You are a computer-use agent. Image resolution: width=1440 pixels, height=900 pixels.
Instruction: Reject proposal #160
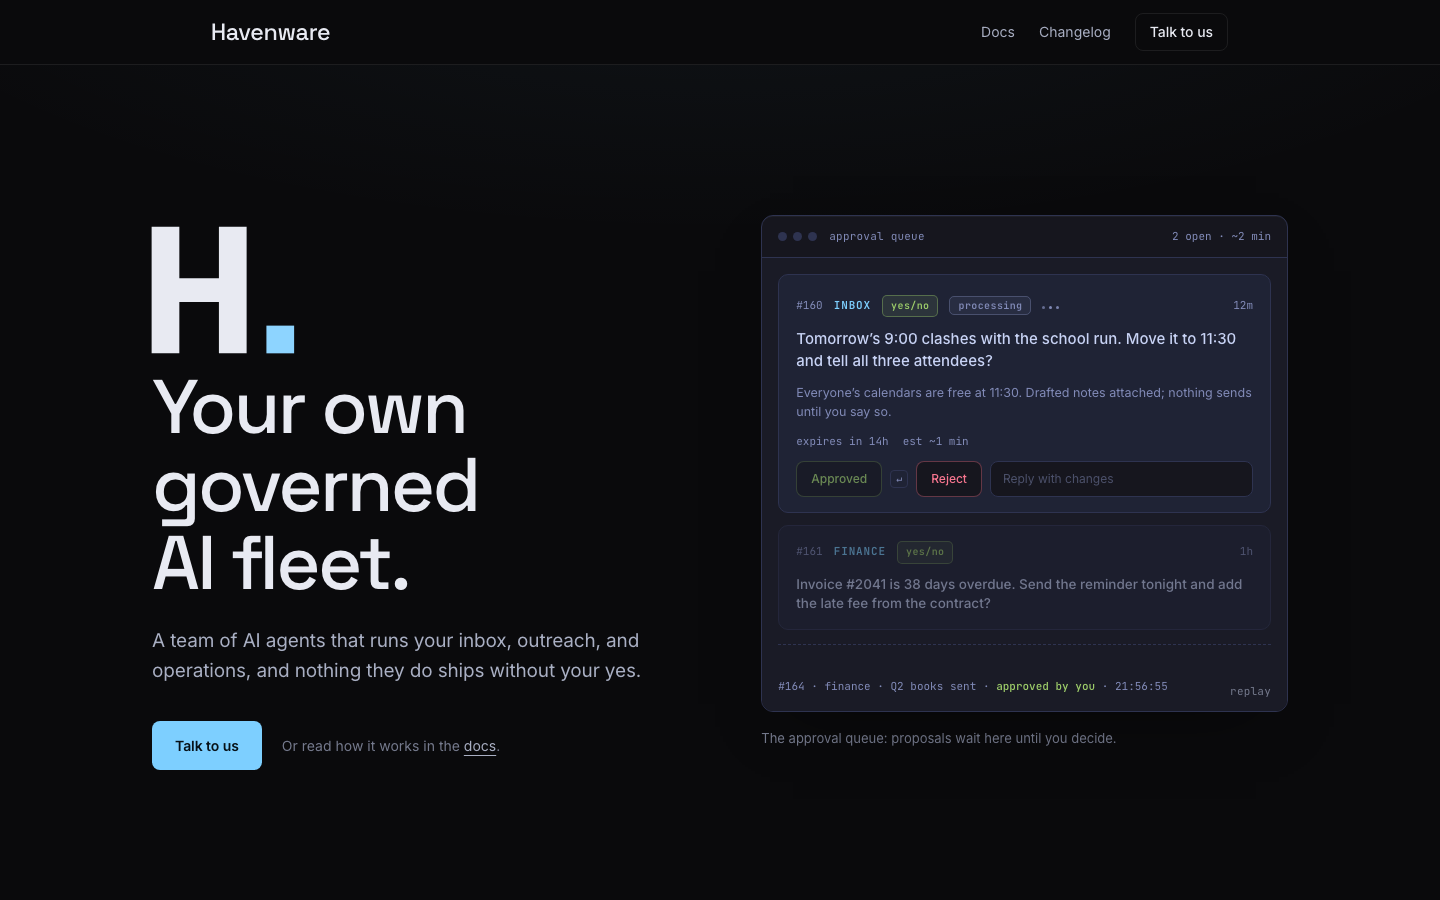coord(949,479)
